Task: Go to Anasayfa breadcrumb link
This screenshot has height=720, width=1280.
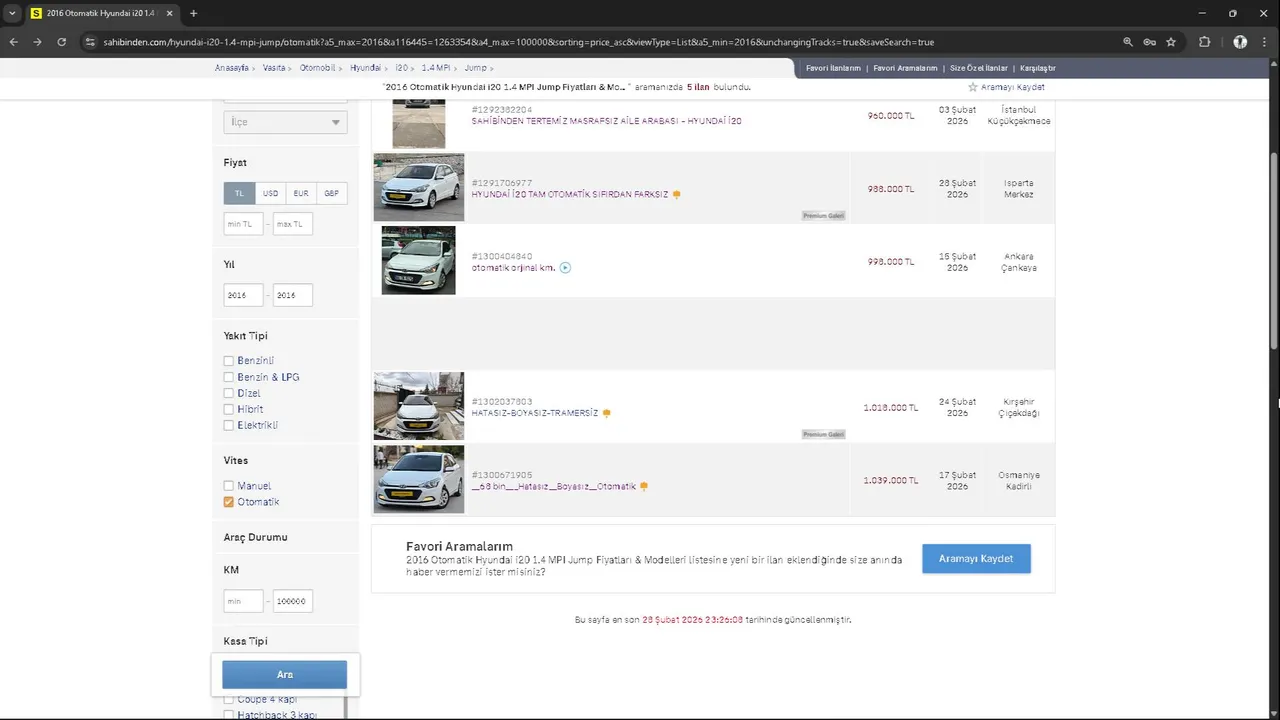Action: pyautogui.click(x=232, y=68)
